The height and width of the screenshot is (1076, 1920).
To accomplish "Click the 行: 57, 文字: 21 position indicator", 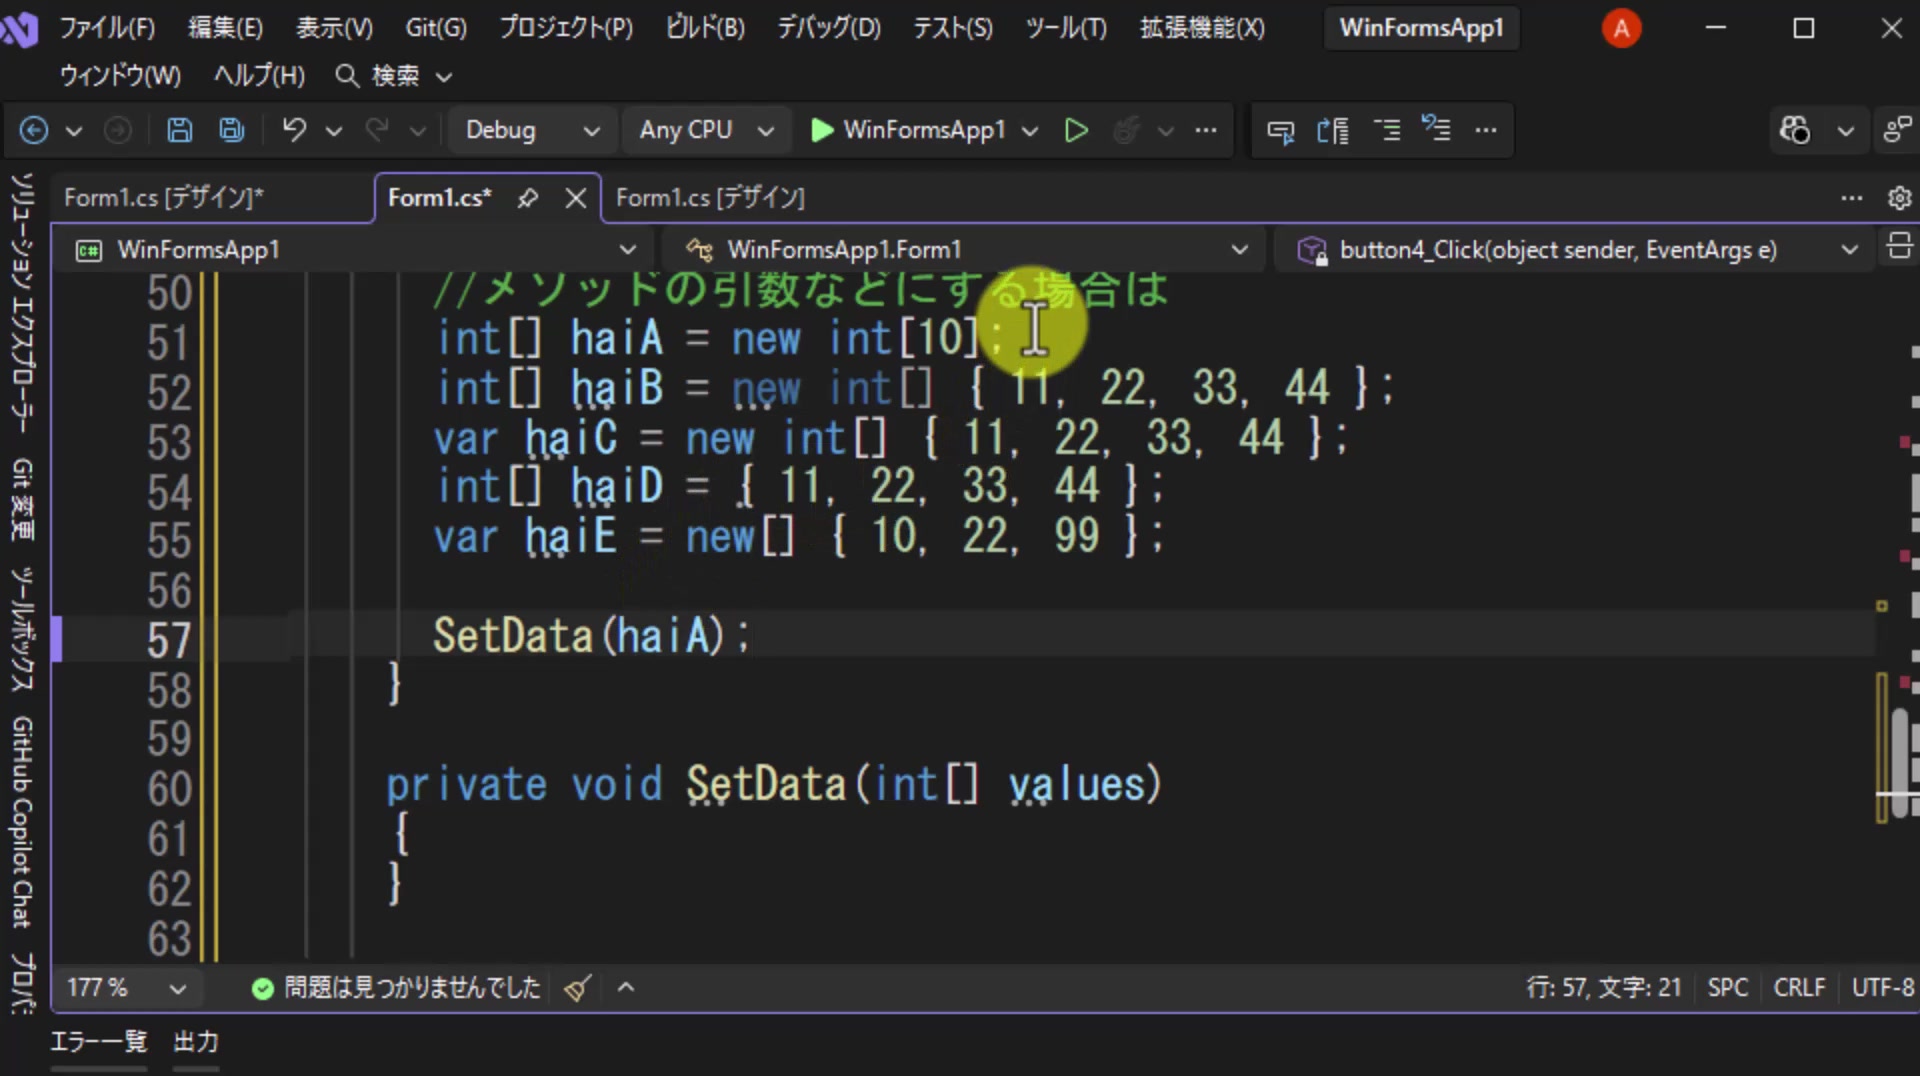I will tap(1604, 988).
